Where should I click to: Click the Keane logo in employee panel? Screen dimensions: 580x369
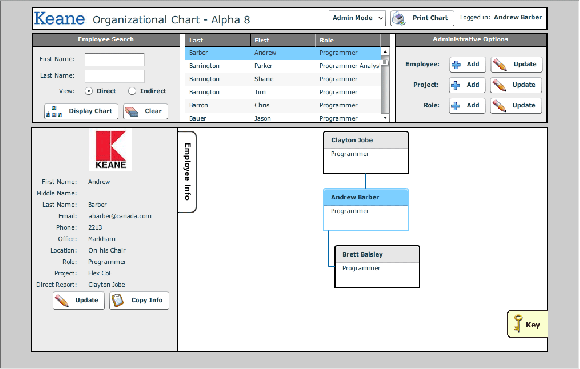pos(111,150)
